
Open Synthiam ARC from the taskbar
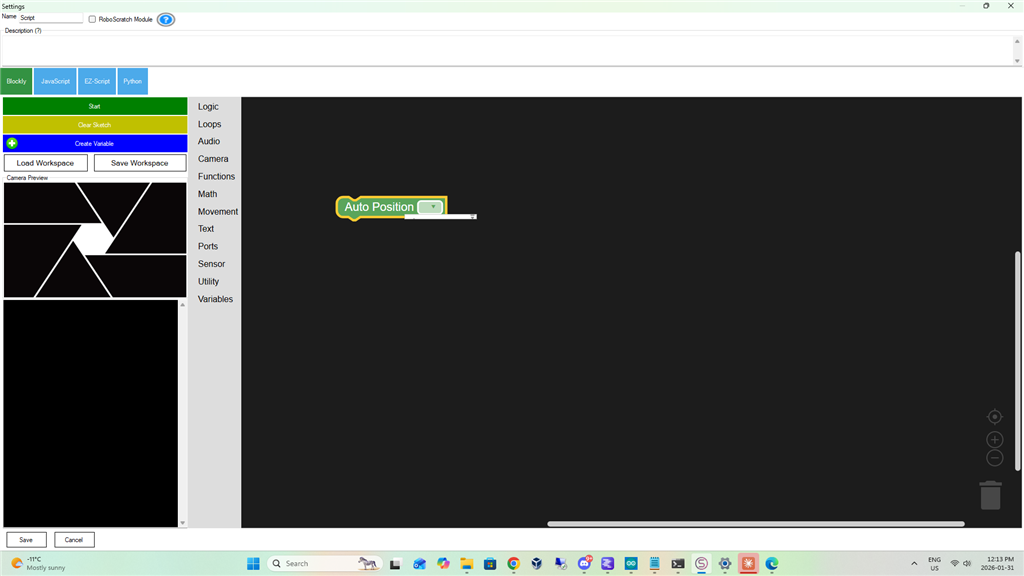pyautogui.click(x=701, y=563)
